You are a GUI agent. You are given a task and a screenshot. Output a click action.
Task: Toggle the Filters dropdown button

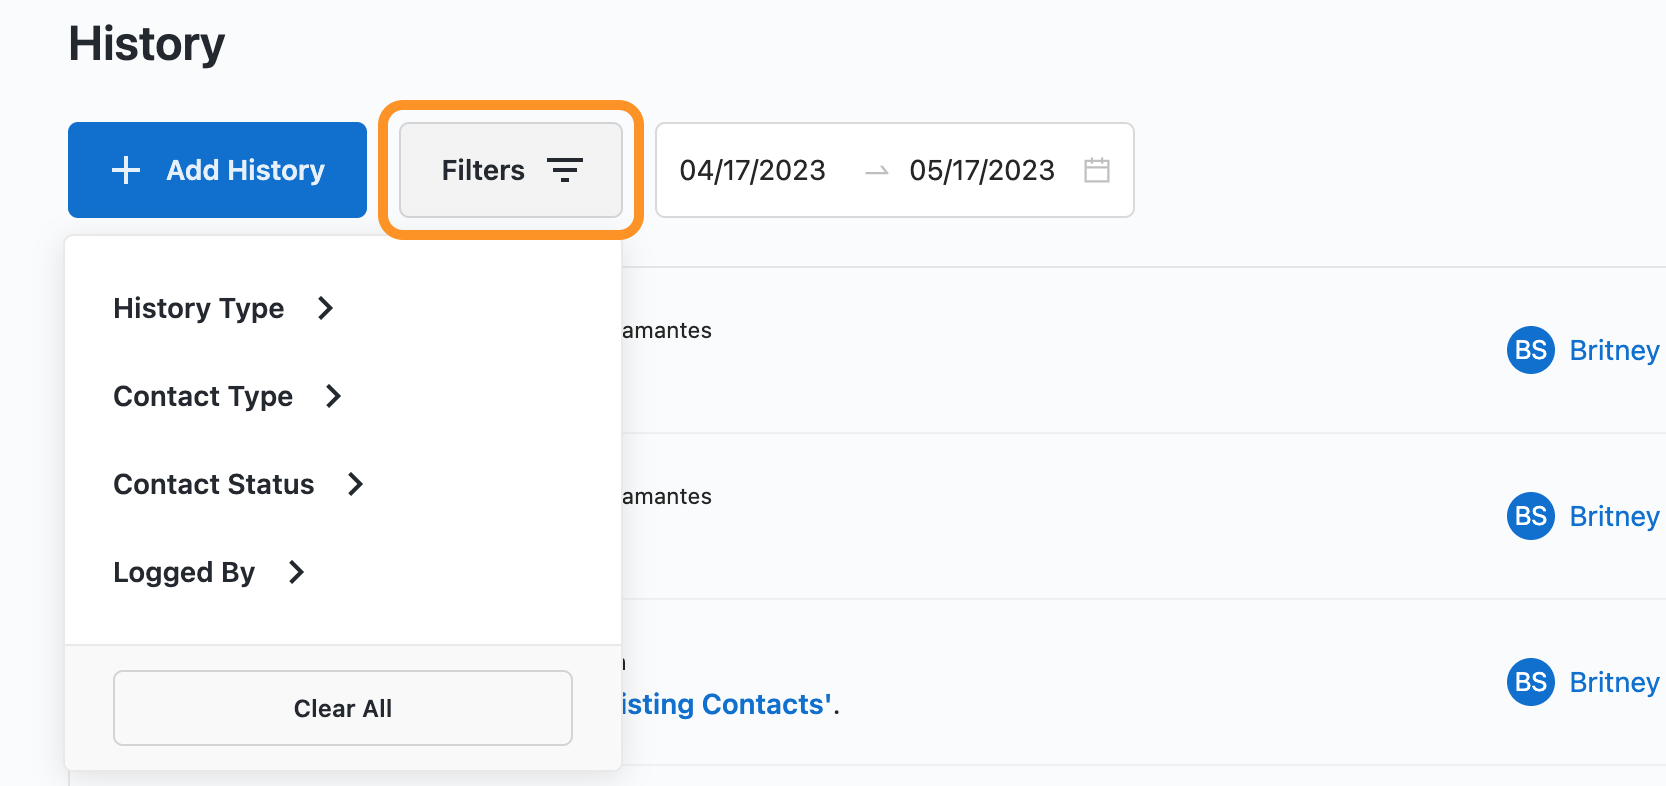510,170
